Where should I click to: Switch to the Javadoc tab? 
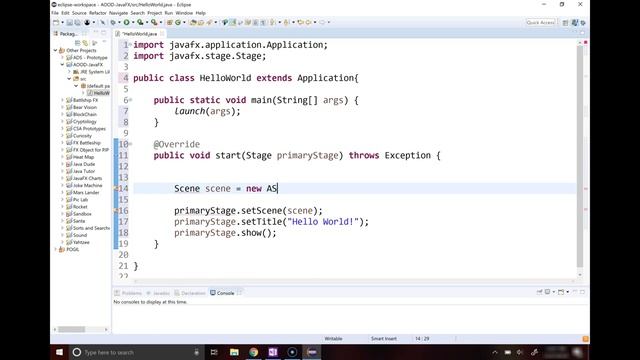[x=158, y=293]
